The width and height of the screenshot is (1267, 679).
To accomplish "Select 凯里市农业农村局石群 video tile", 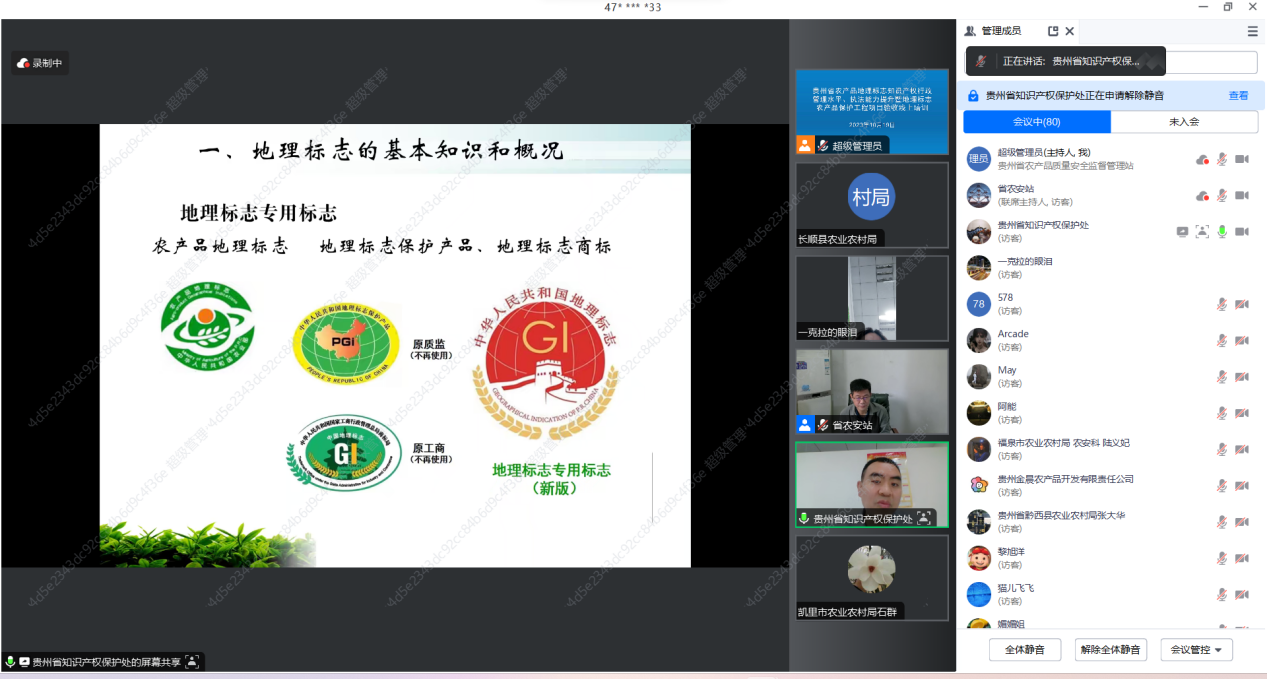I will pyautogui.click(x=872, y=578).
